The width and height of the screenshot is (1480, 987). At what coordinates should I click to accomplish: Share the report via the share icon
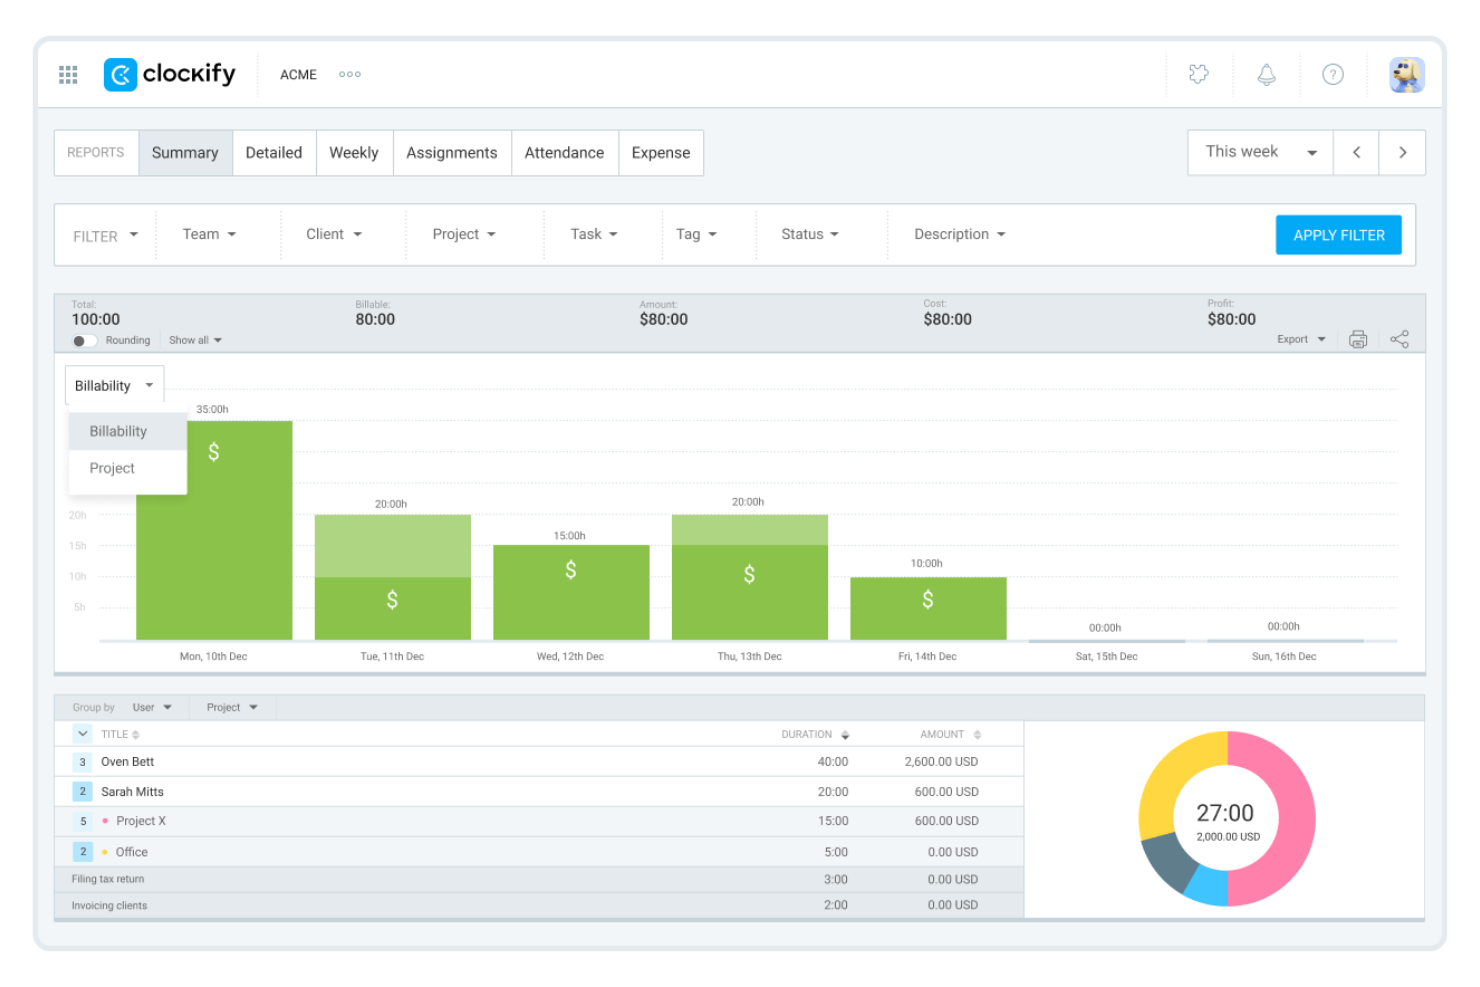coord(1399,339)
